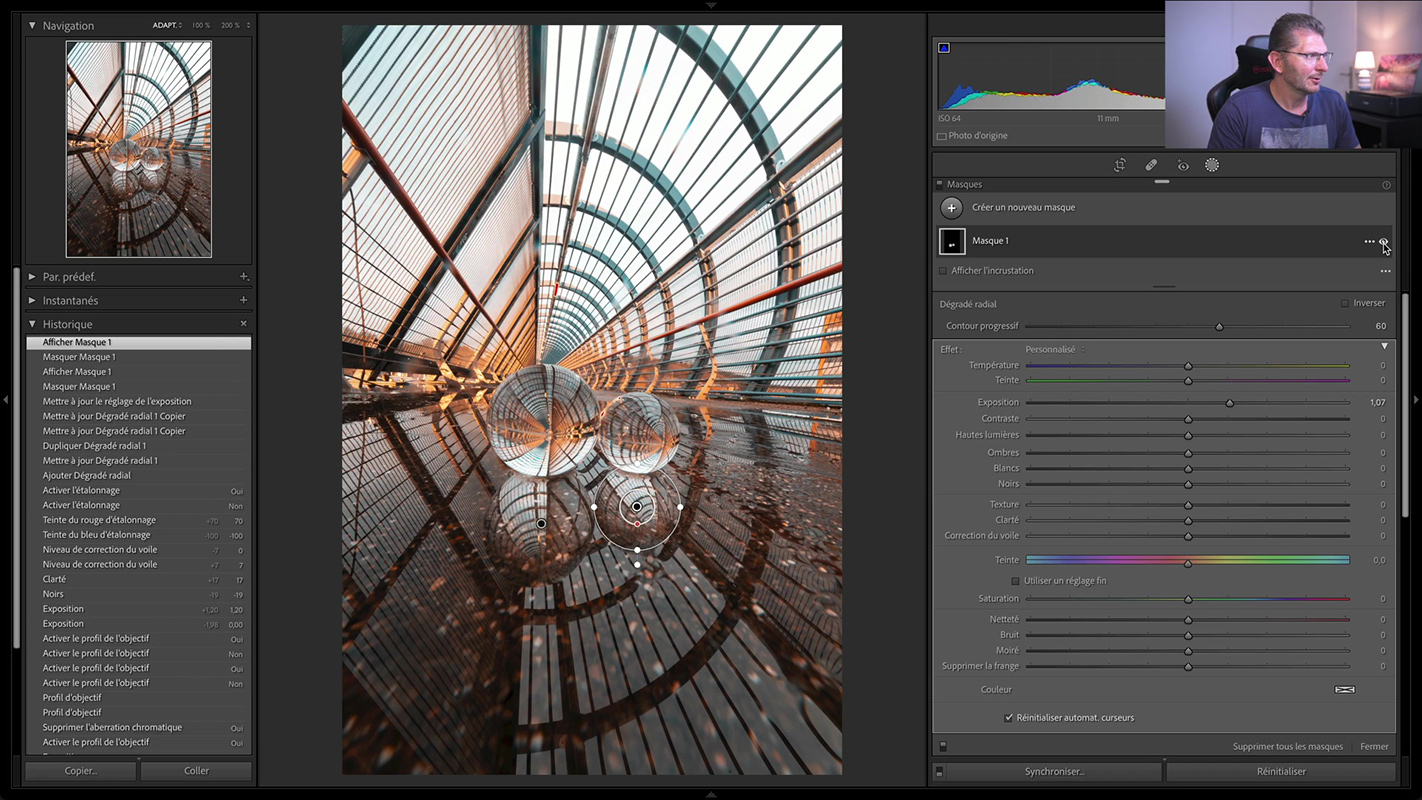Collapse the Navigation panel
Screen dimensions: 1422x800
(32, 25)
